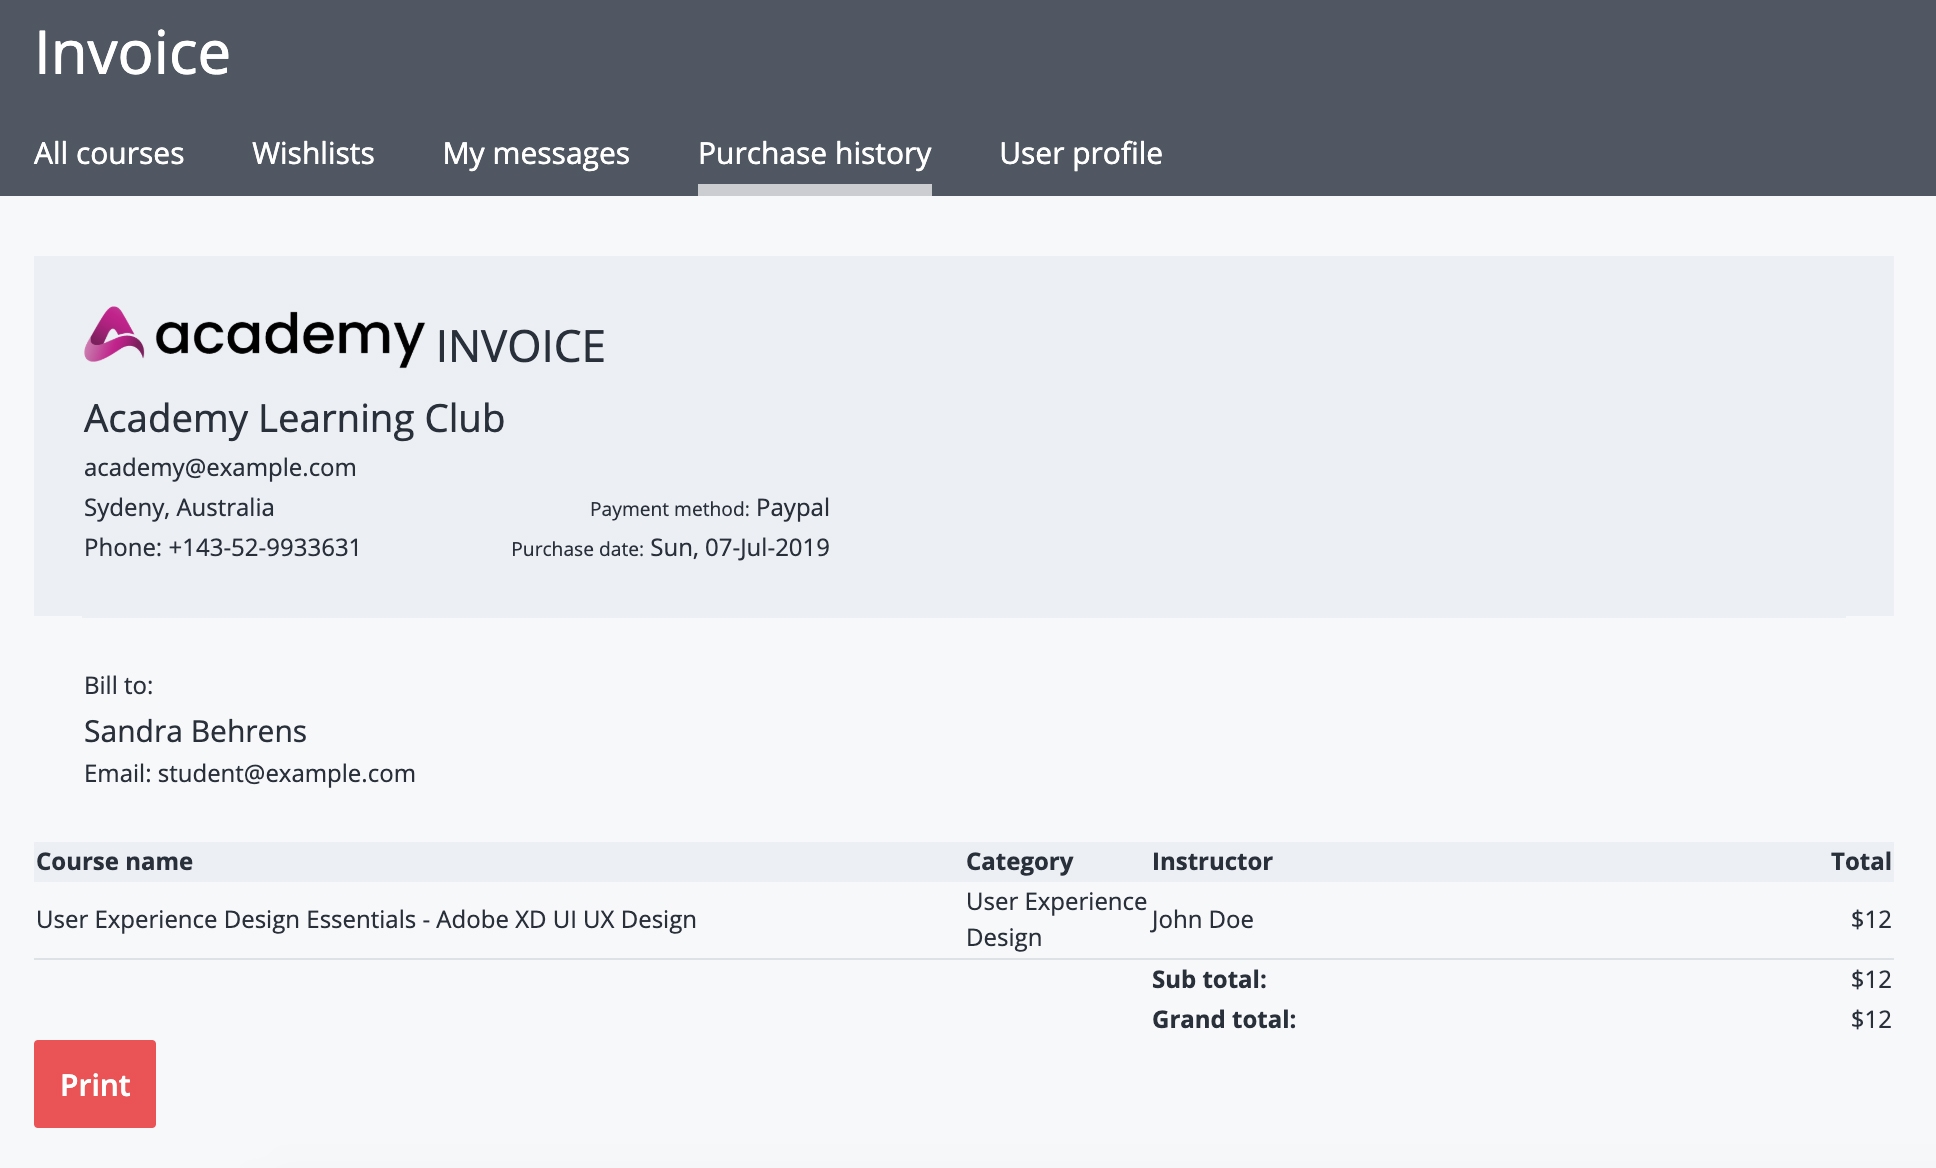Open the All courses tab

[x=109, y=153]
